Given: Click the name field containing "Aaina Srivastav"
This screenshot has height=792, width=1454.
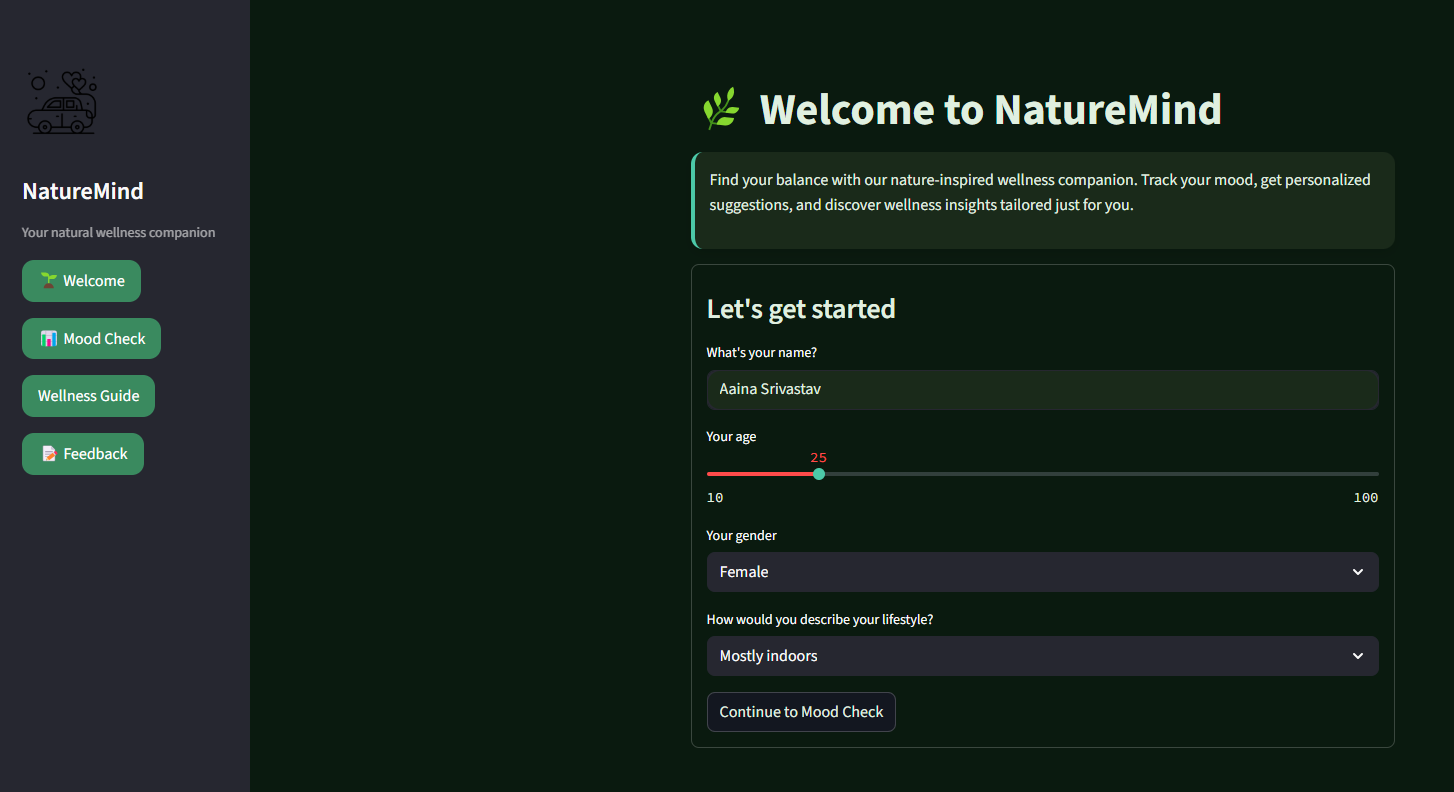Looking at the screenshot, I should 1042,390.
